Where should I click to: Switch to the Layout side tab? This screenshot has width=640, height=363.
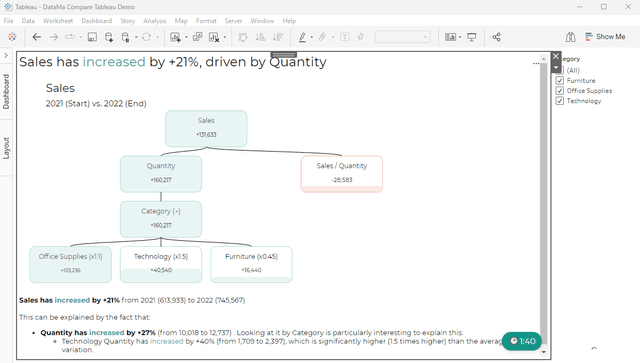pyautogui.click(x=6, y=148)
